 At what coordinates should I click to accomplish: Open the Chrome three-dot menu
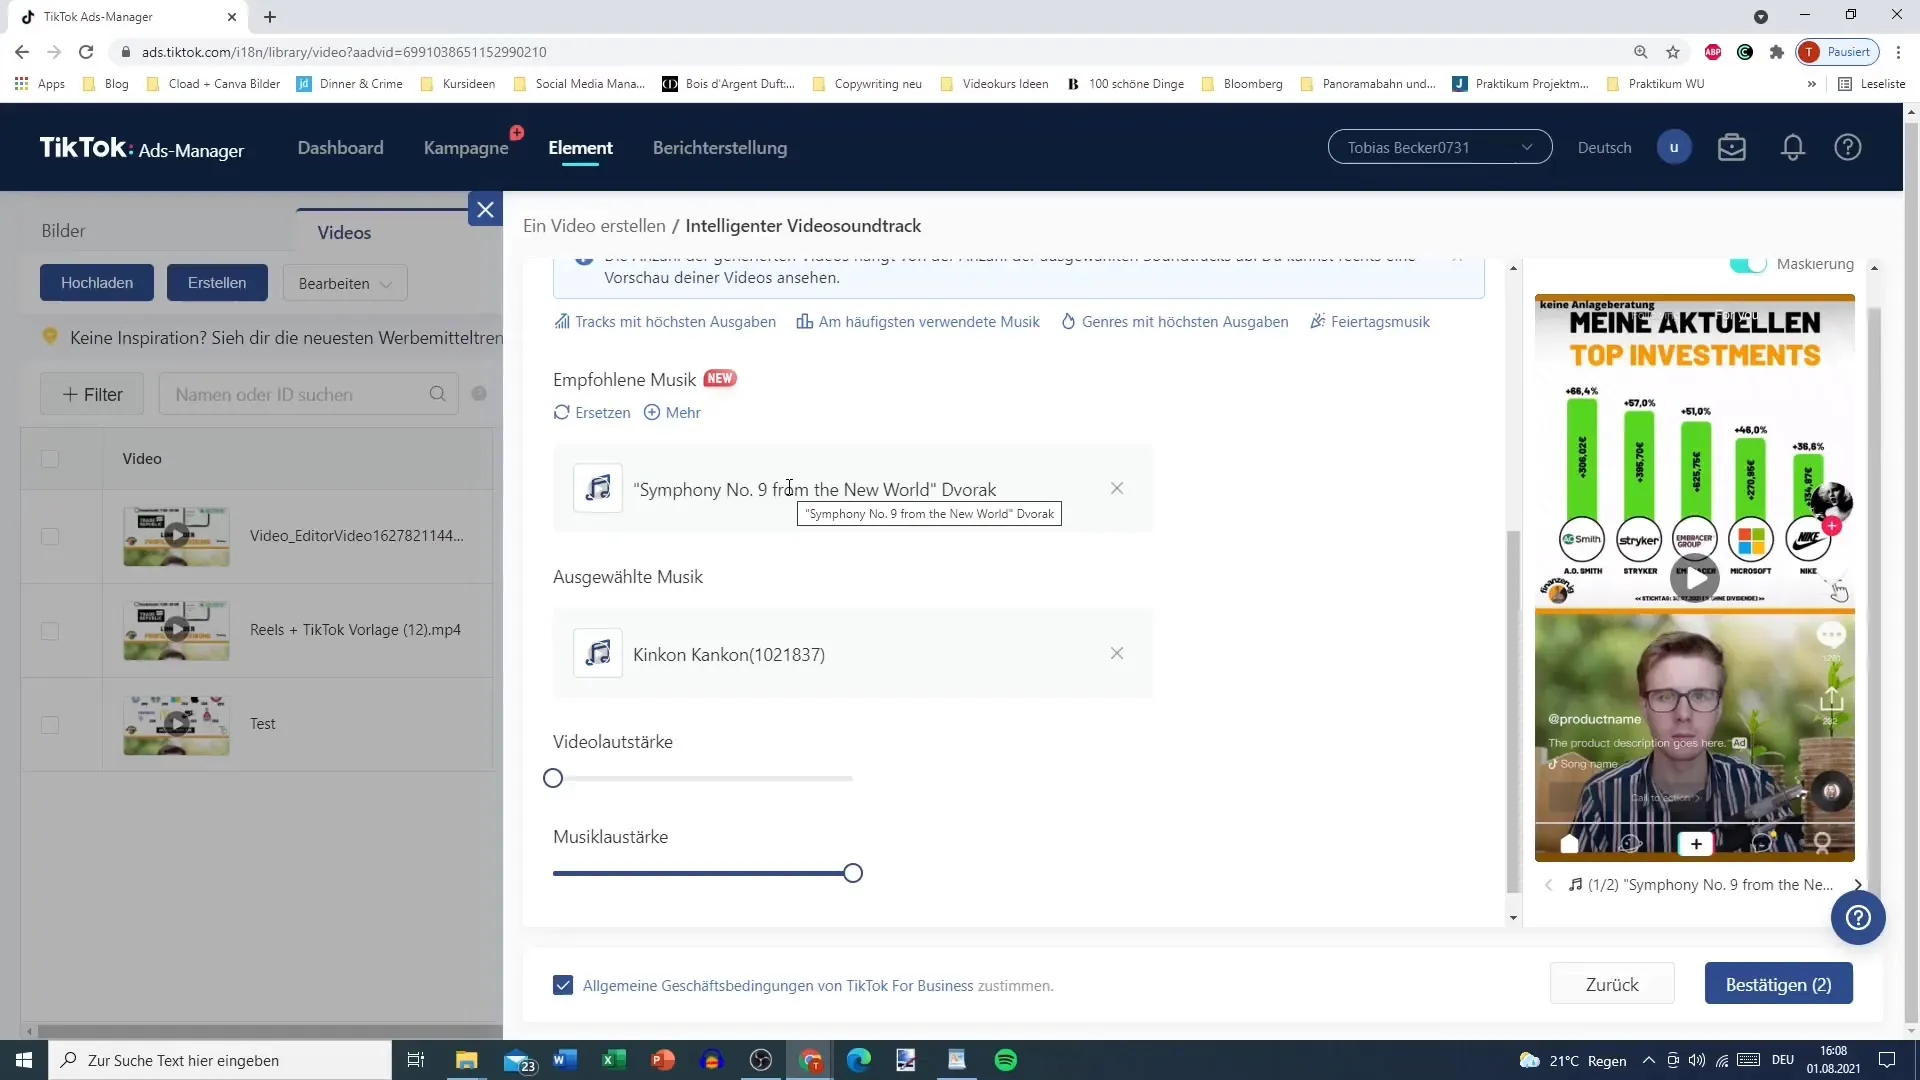(1898, 52)
